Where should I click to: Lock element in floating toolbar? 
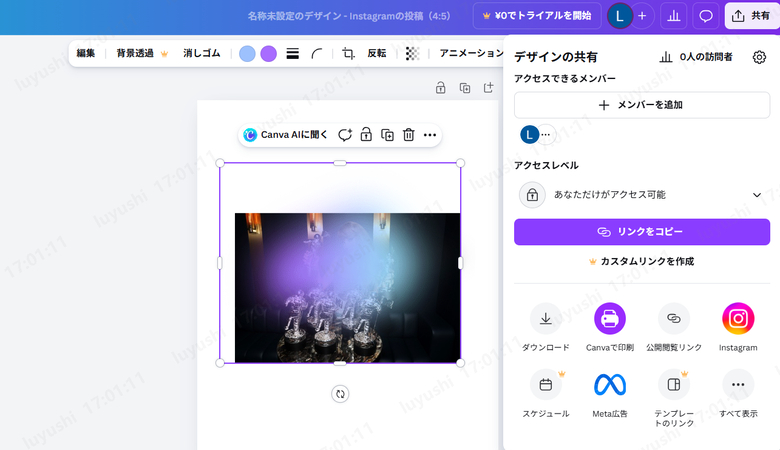[366, 135]
